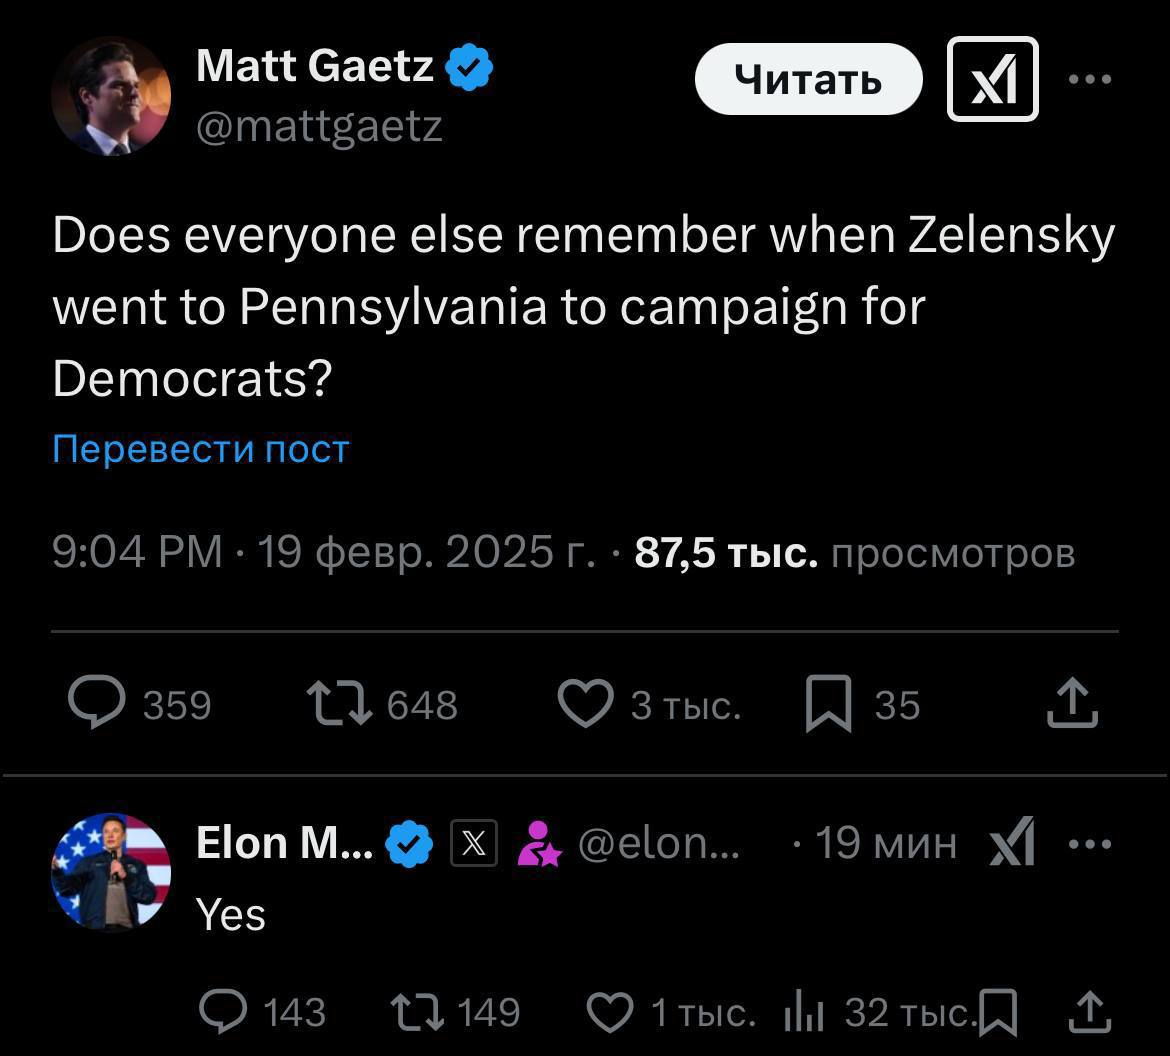Bookmark the main post showing 35
The width and height of the screenshot is (1170, 1056).
(x=829, y=703)
